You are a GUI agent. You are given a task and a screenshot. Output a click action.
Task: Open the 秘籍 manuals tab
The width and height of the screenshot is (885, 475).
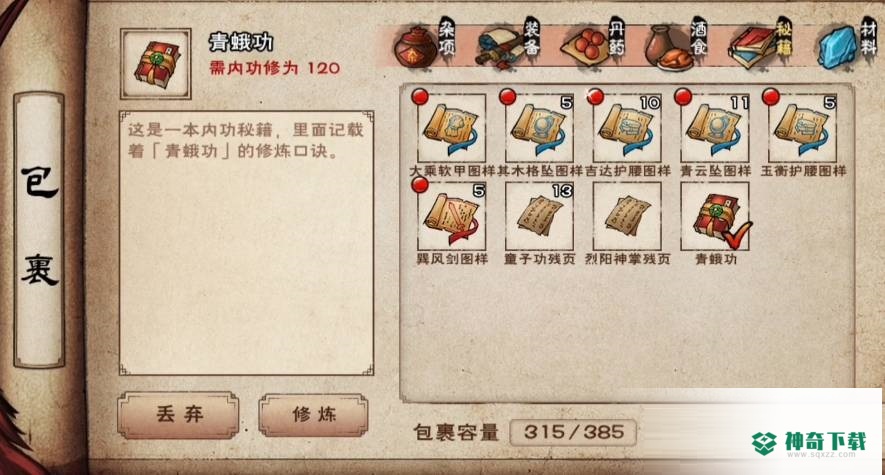coord(760,44)
